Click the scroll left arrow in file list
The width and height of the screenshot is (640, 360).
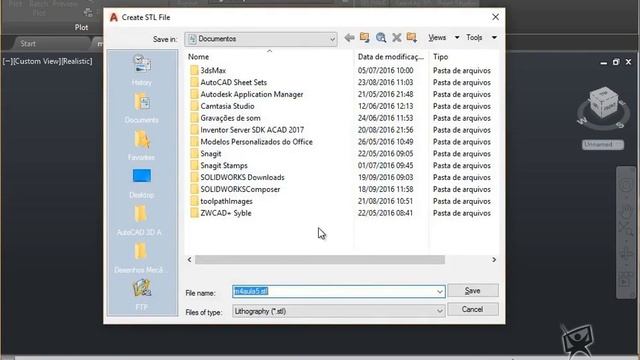pyautogui.click(x=189, y=260)
